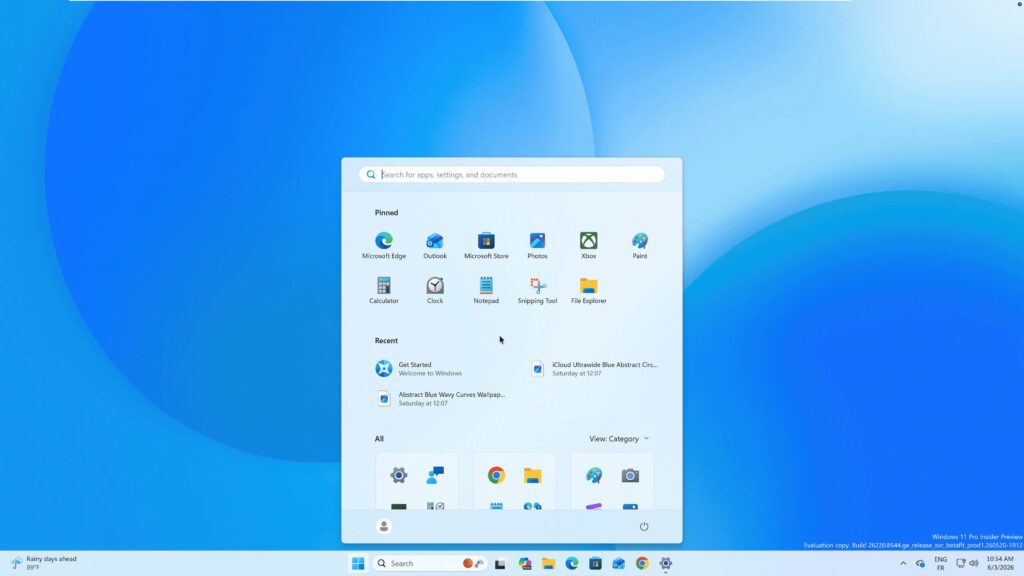Open Task View on the taskbar
This screenshot has height=576, width=1024.
(x=500, y=563)
